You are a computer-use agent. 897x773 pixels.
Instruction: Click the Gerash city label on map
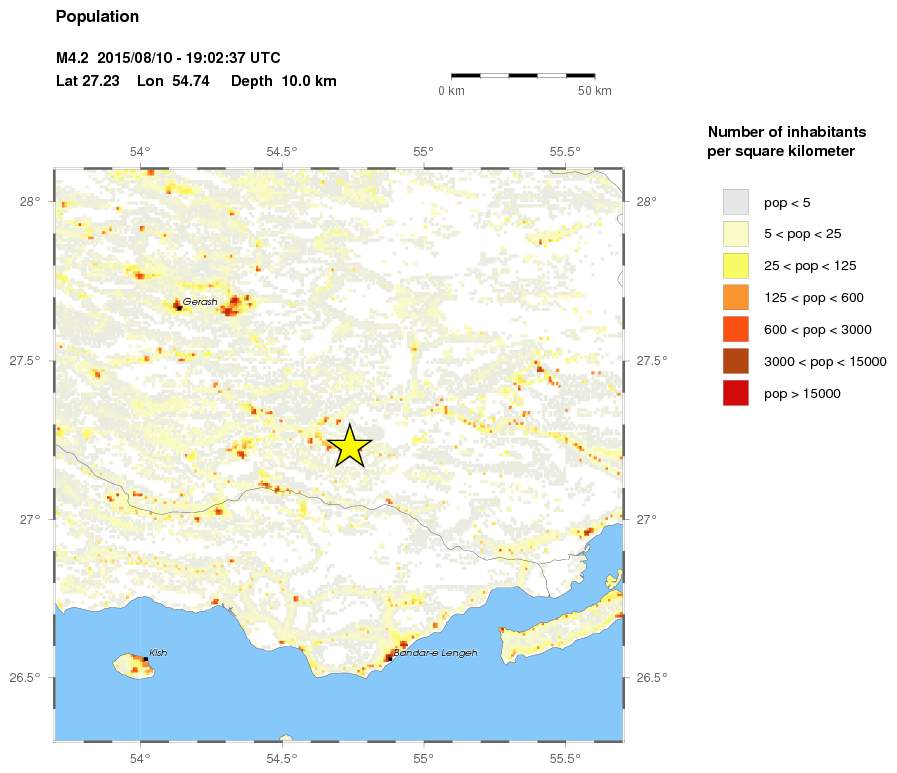pyautogui.click(x=200, y=301)
